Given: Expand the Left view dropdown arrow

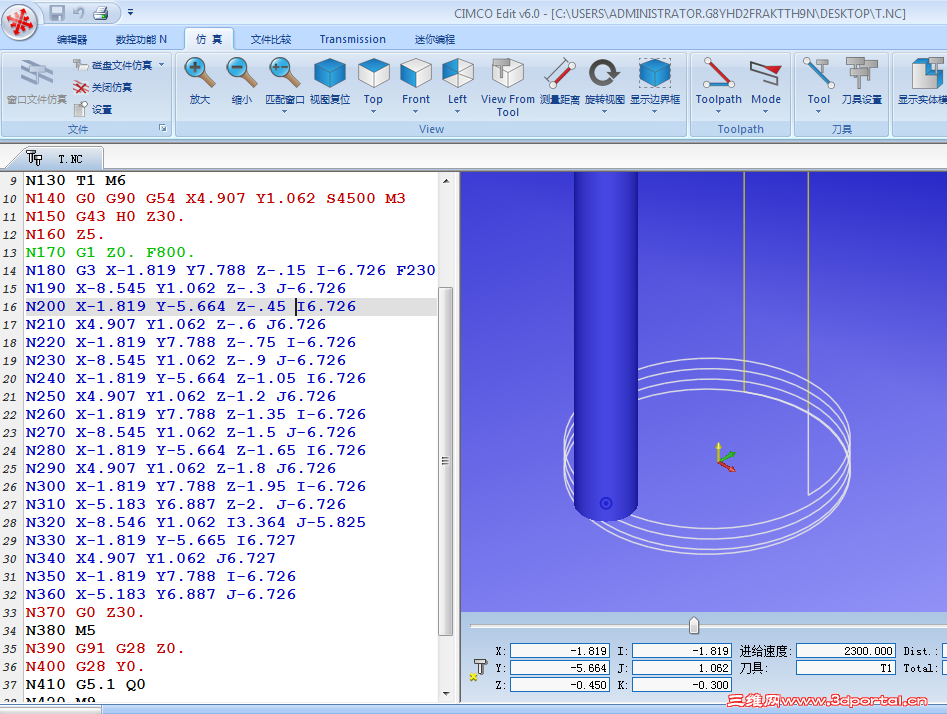Looking at the screenshot, I should tap(457, 112).
